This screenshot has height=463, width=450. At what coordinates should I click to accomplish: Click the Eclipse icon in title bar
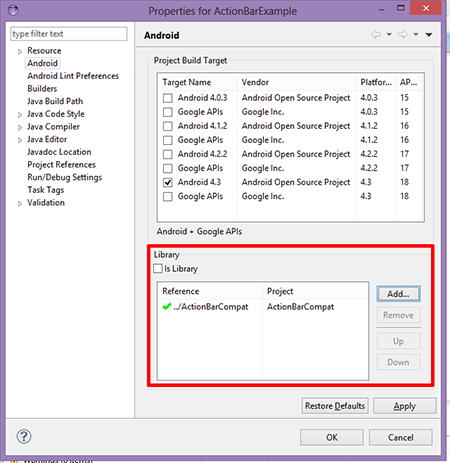(13, 10)
